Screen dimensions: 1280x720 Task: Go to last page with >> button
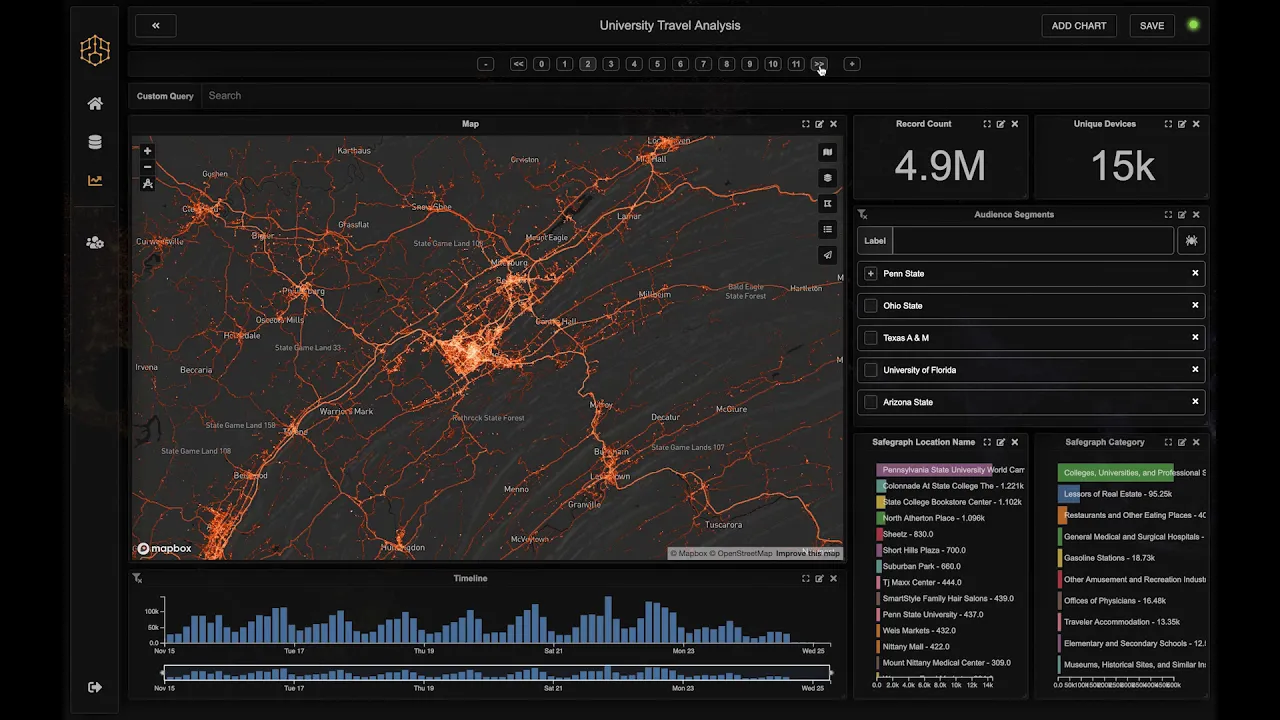tap(819, 64)
